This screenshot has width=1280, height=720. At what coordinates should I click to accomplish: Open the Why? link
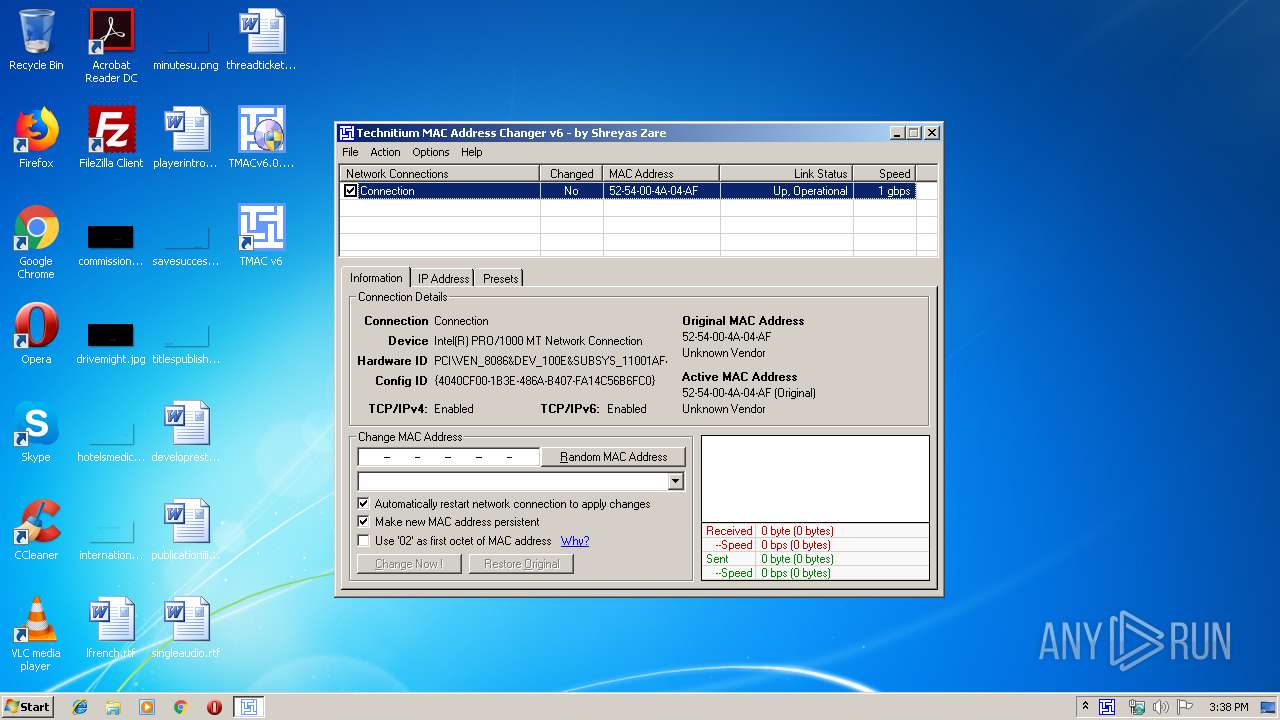click(575, 541)
